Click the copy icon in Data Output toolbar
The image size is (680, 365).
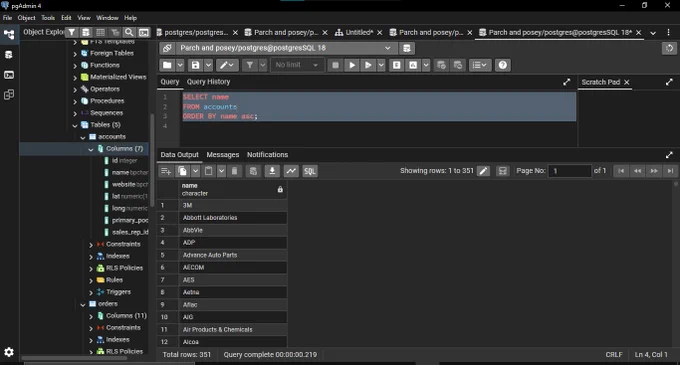coord(183,171)
